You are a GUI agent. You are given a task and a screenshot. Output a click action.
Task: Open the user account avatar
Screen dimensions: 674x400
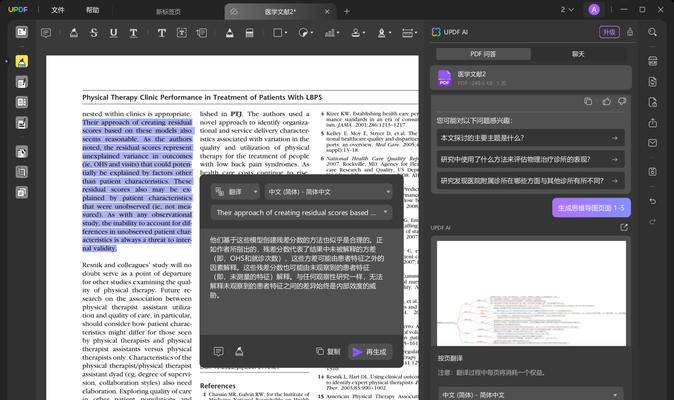[594, 9]
